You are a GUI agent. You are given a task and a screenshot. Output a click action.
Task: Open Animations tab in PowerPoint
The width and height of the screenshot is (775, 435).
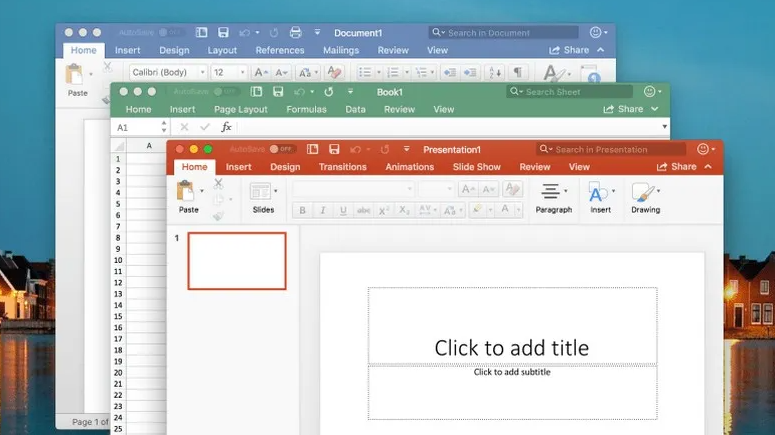tap(410, 167)
